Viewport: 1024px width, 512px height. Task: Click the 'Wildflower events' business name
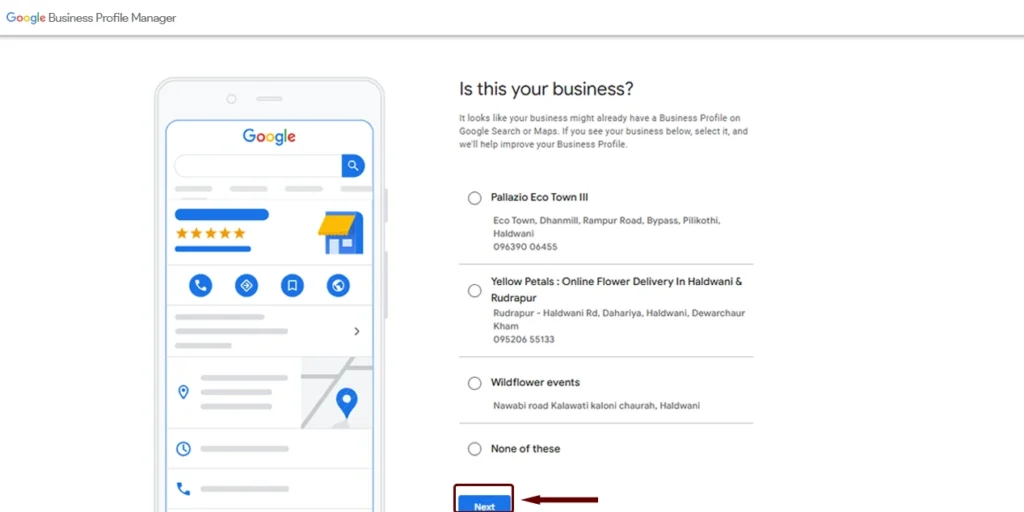pos(535,383)
